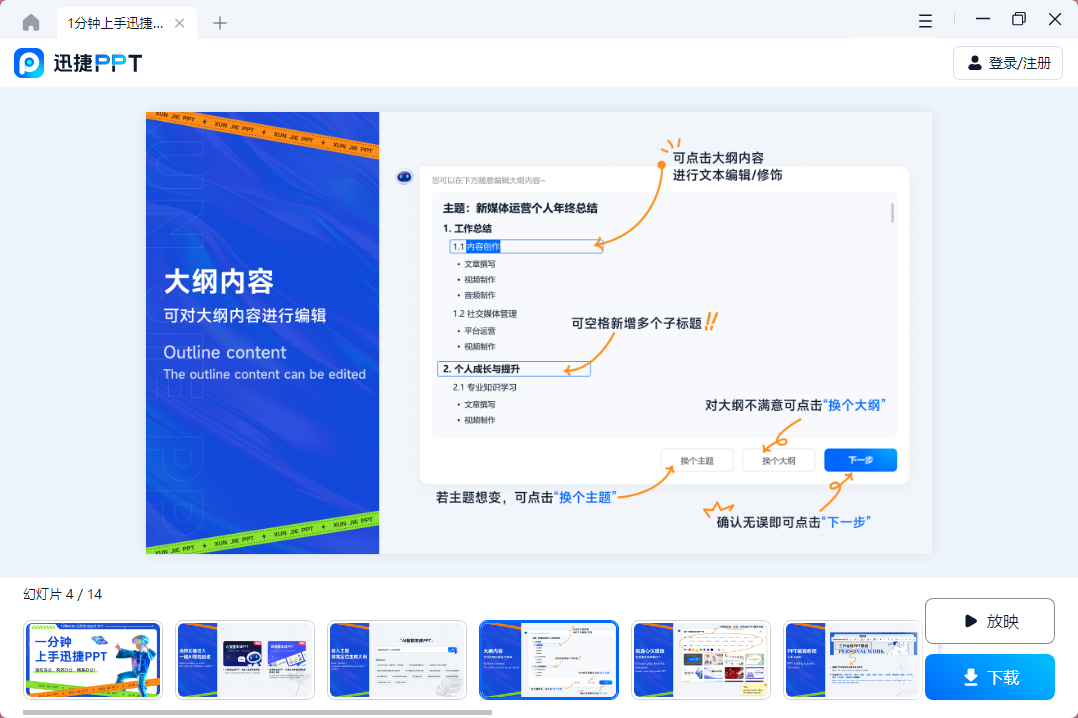Open a new tab with plus icon
1078x718 pixels.
point(220,23)
